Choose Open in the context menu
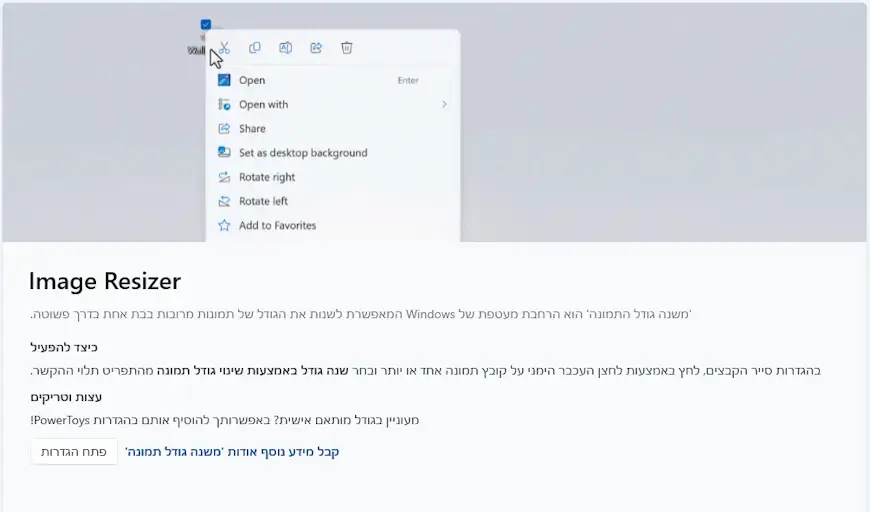870x512 pixels. pos(333,80)
